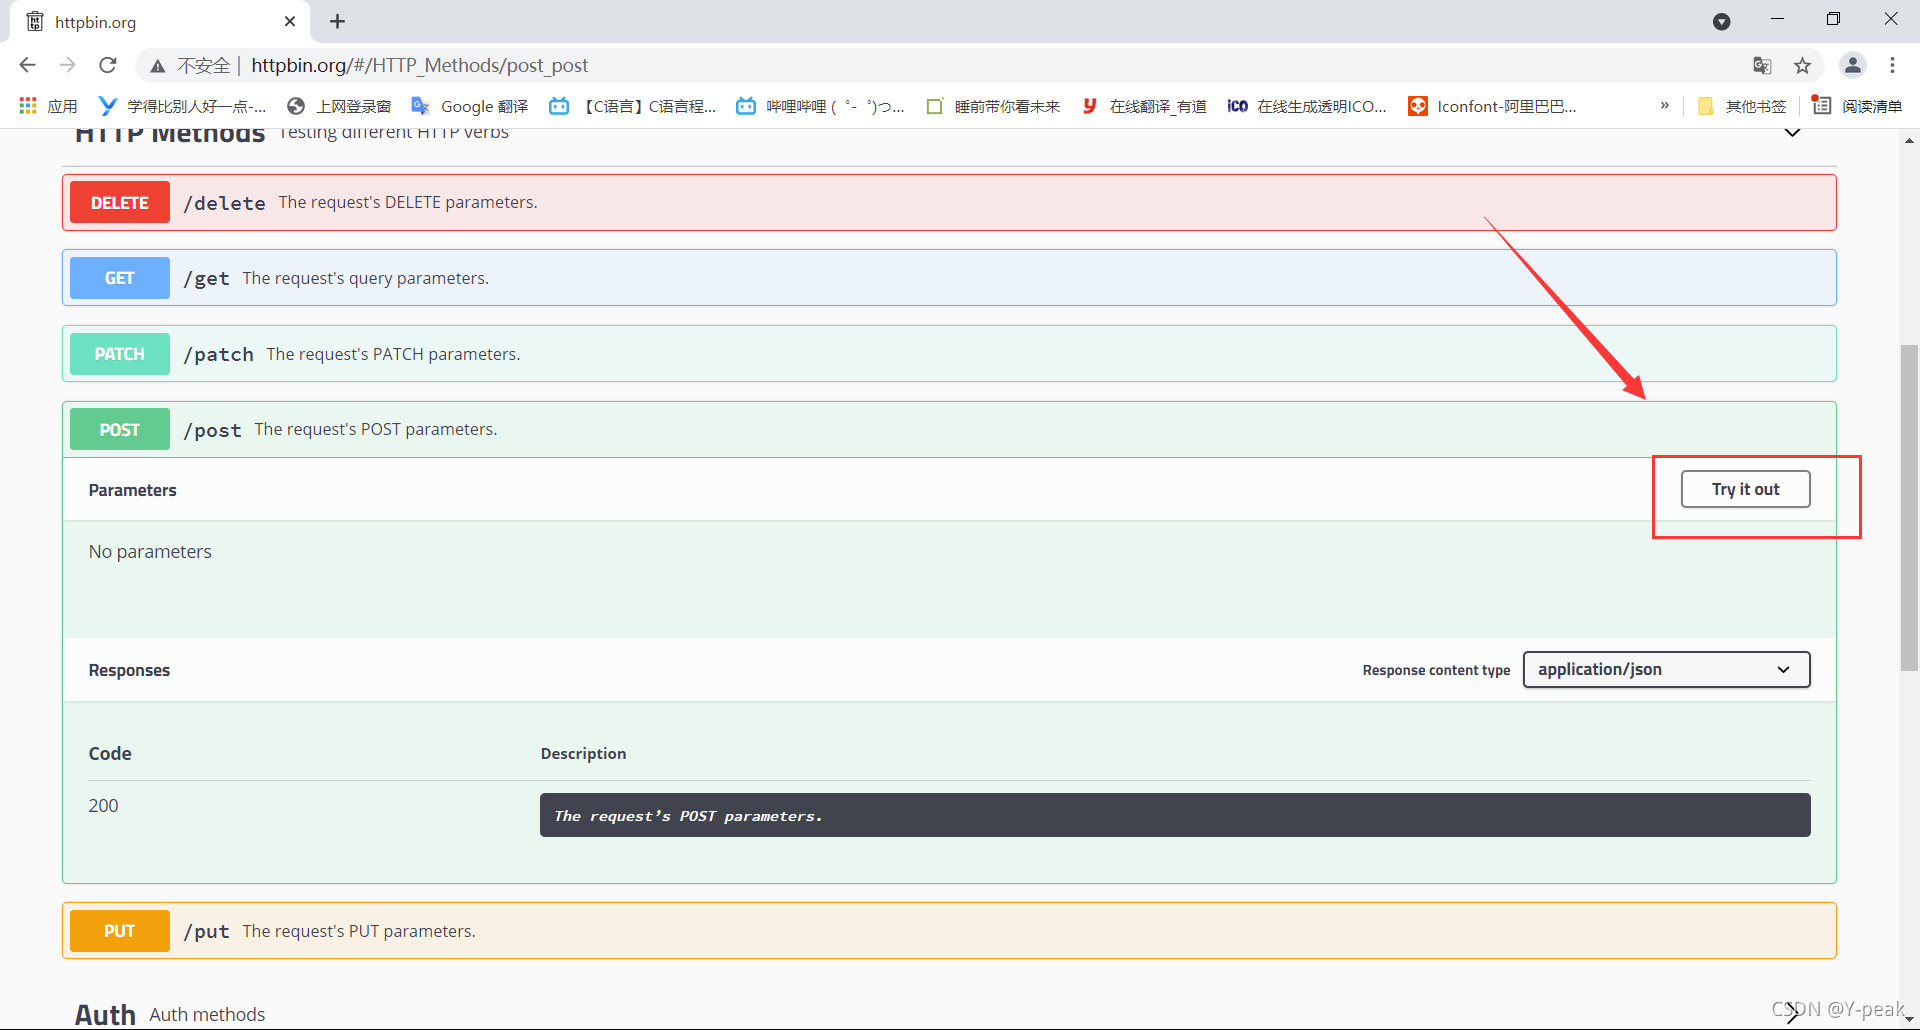Collapse the HTTP Methods section chevron
Viewport: 1920px width, 1030px height.
pyautogui.click(x=1792, y=133)
